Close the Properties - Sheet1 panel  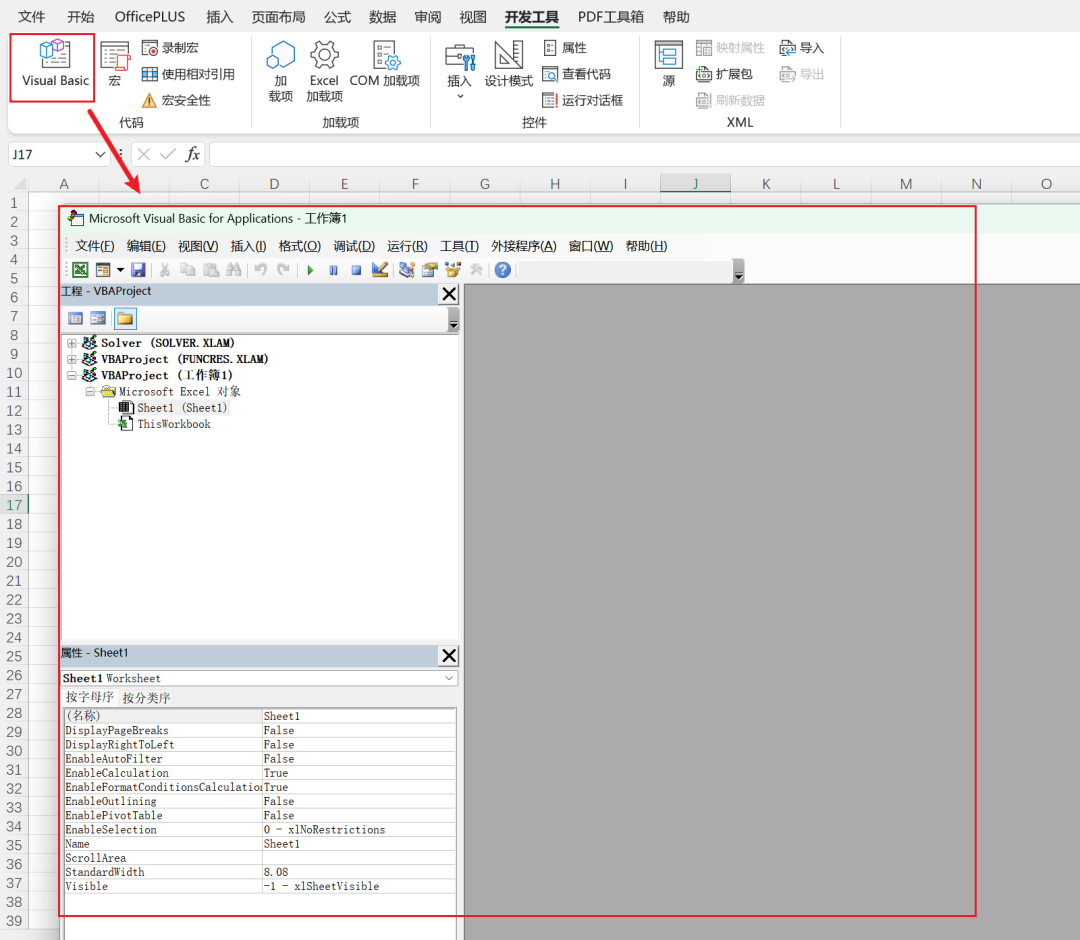pyautogui.click(x=448, y=656)
